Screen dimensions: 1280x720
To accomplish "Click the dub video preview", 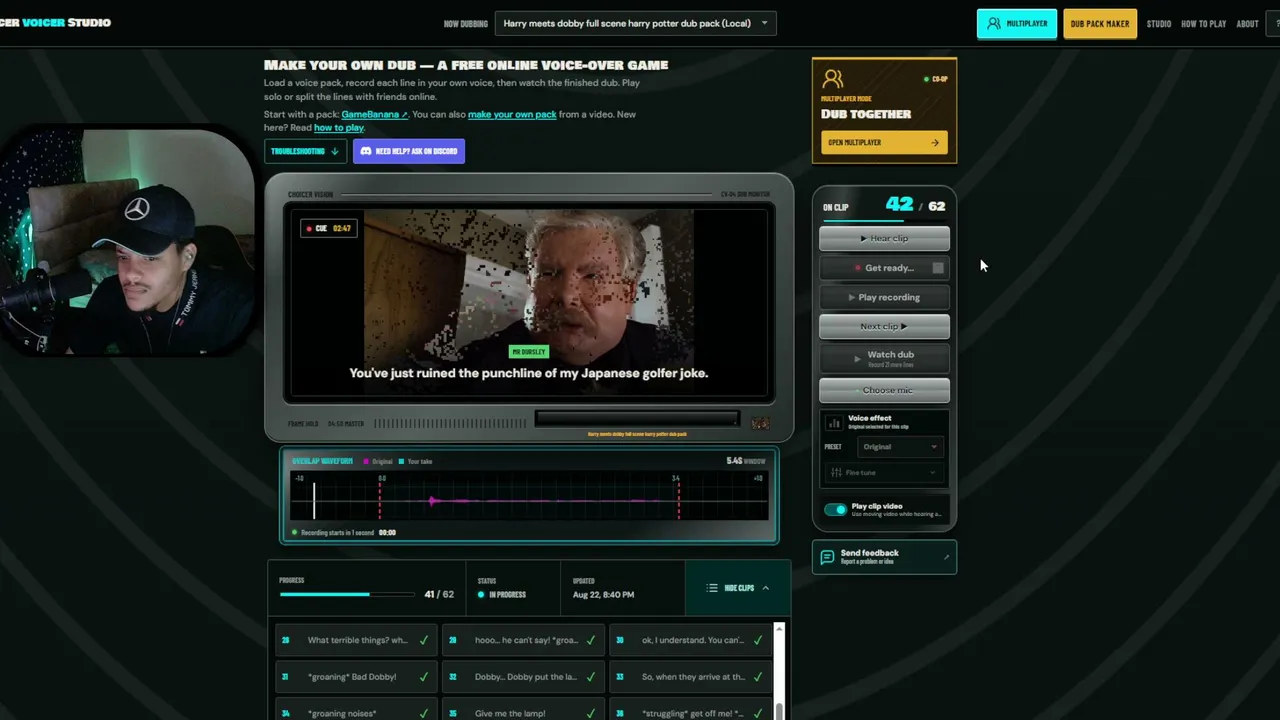I will coord(529,303).
